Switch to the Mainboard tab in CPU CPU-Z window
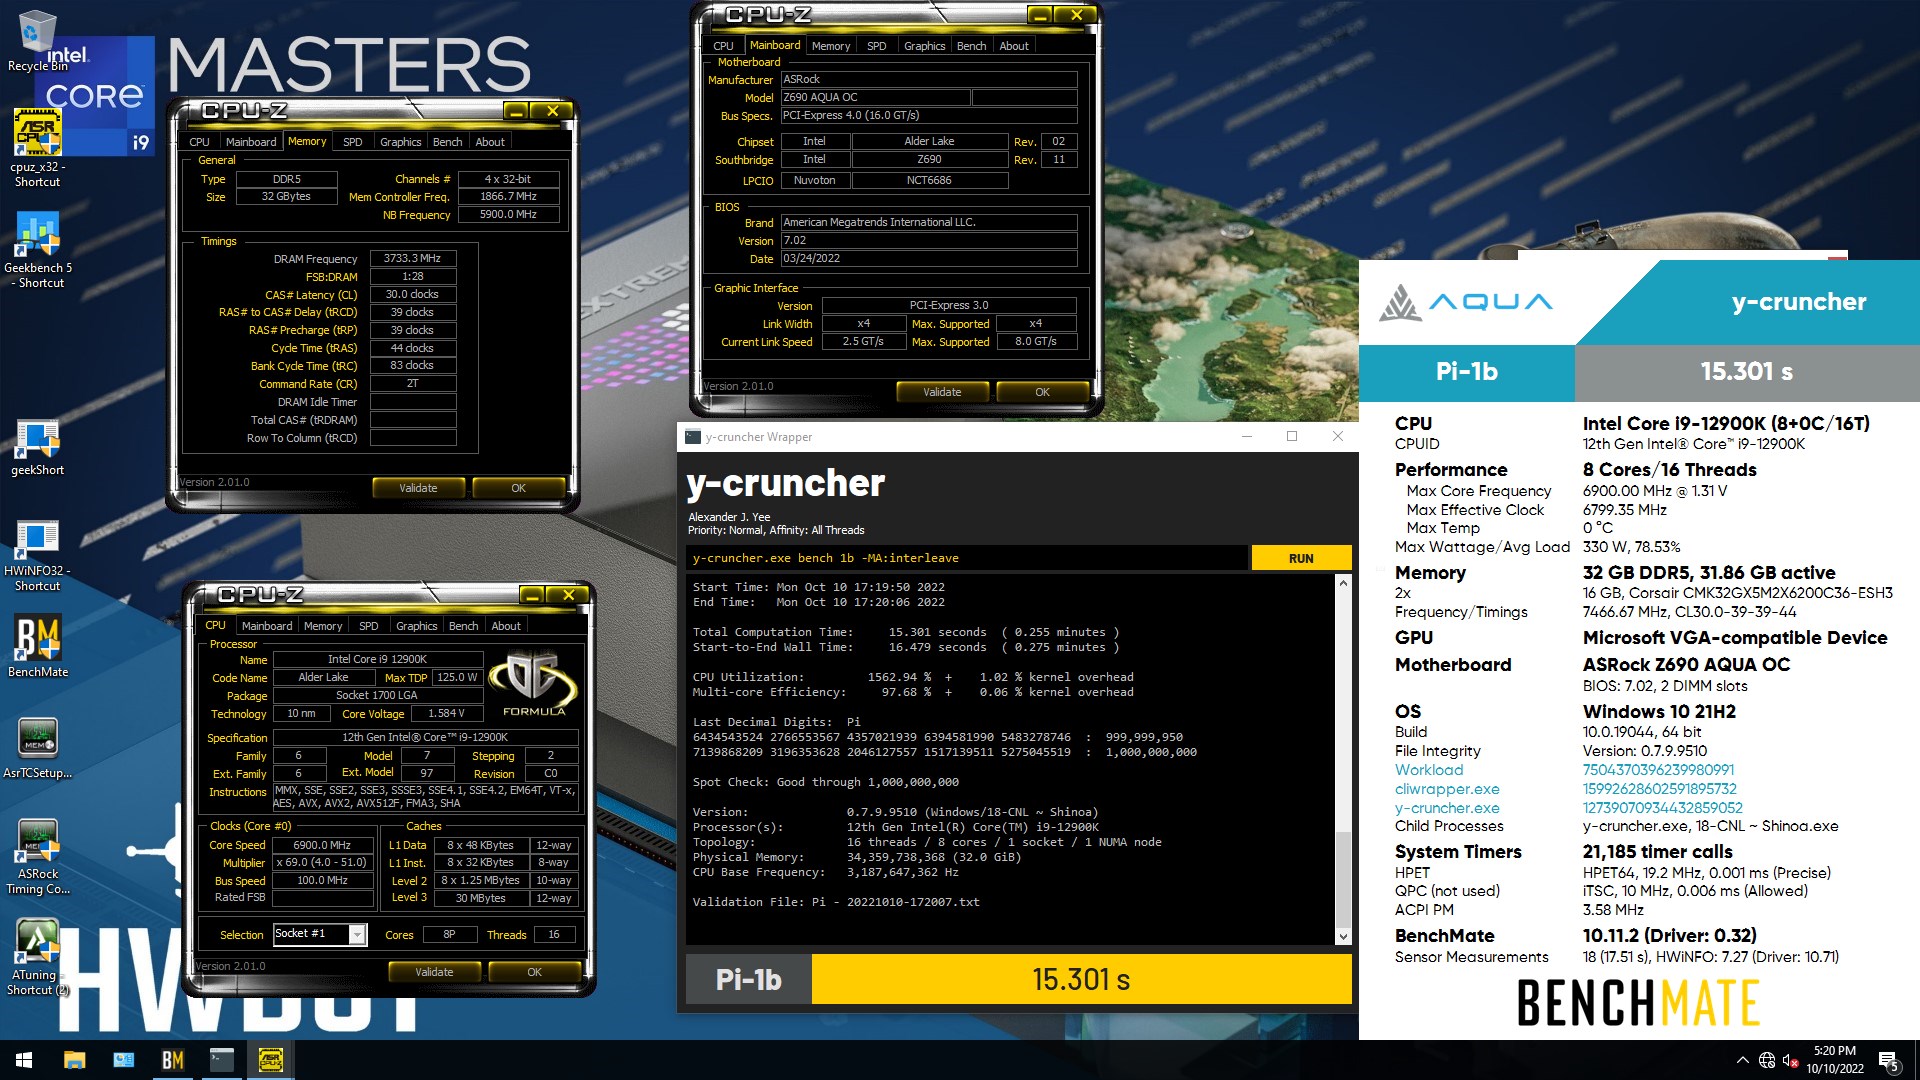The height and width of the screenshot is (1080, 1920). (267, 626)
